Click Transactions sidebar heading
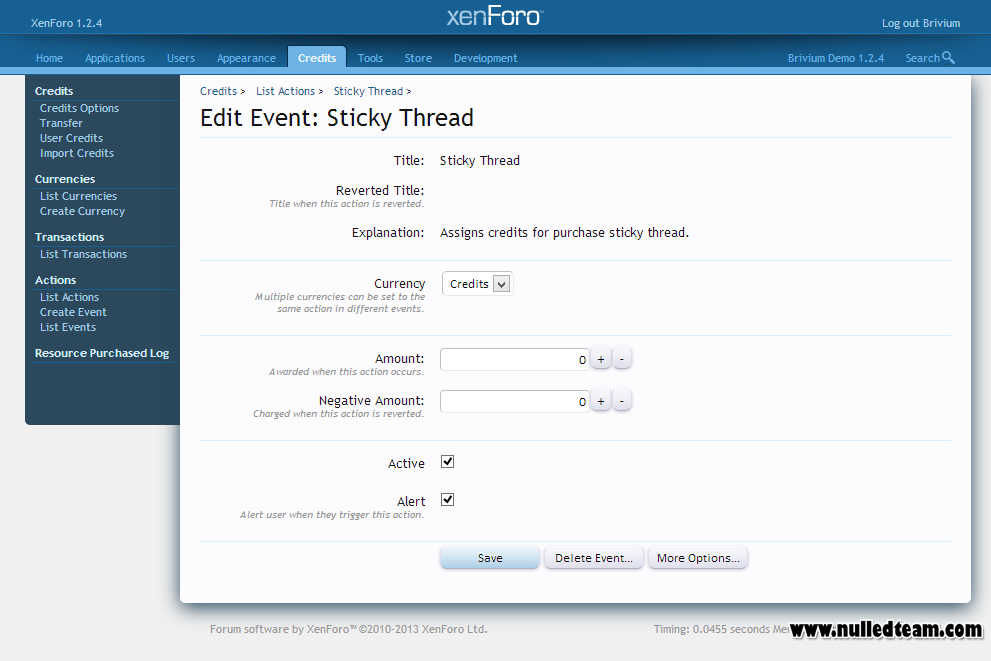 70,238
